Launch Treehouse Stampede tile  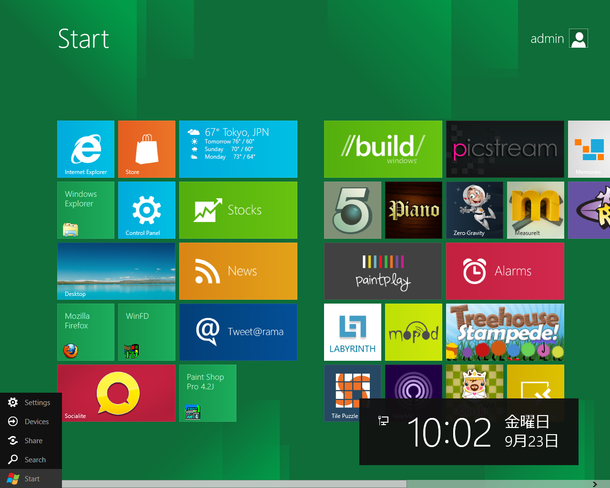505,332
